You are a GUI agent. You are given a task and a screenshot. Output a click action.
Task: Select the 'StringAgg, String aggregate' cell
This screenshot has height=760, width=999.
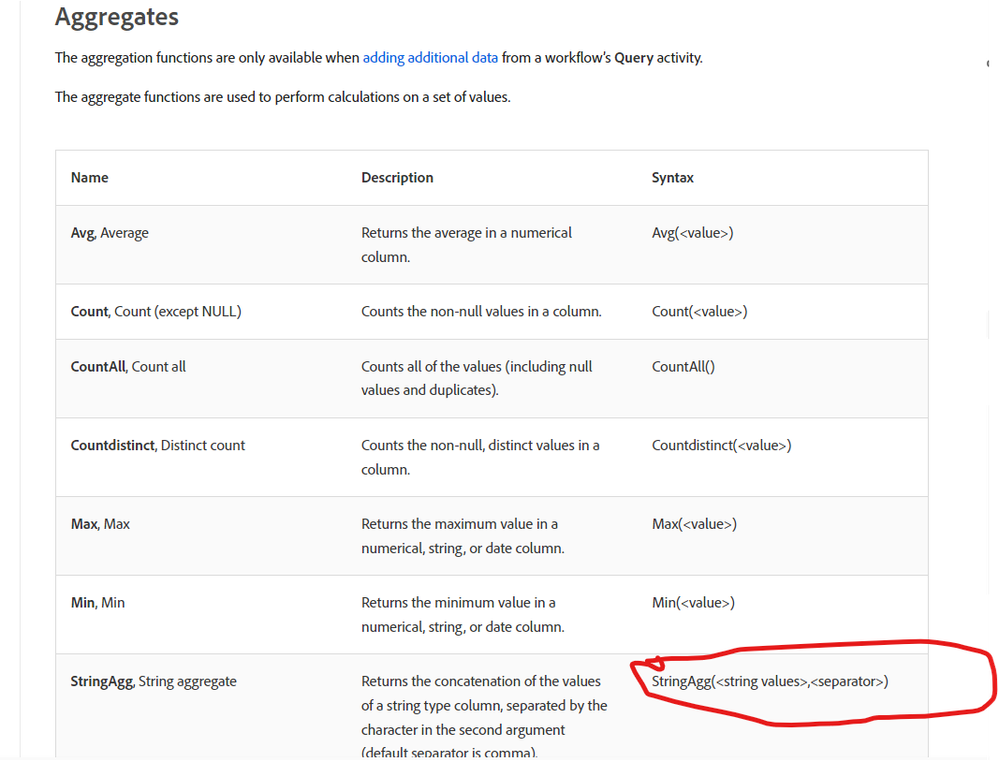tap(154, 682)
